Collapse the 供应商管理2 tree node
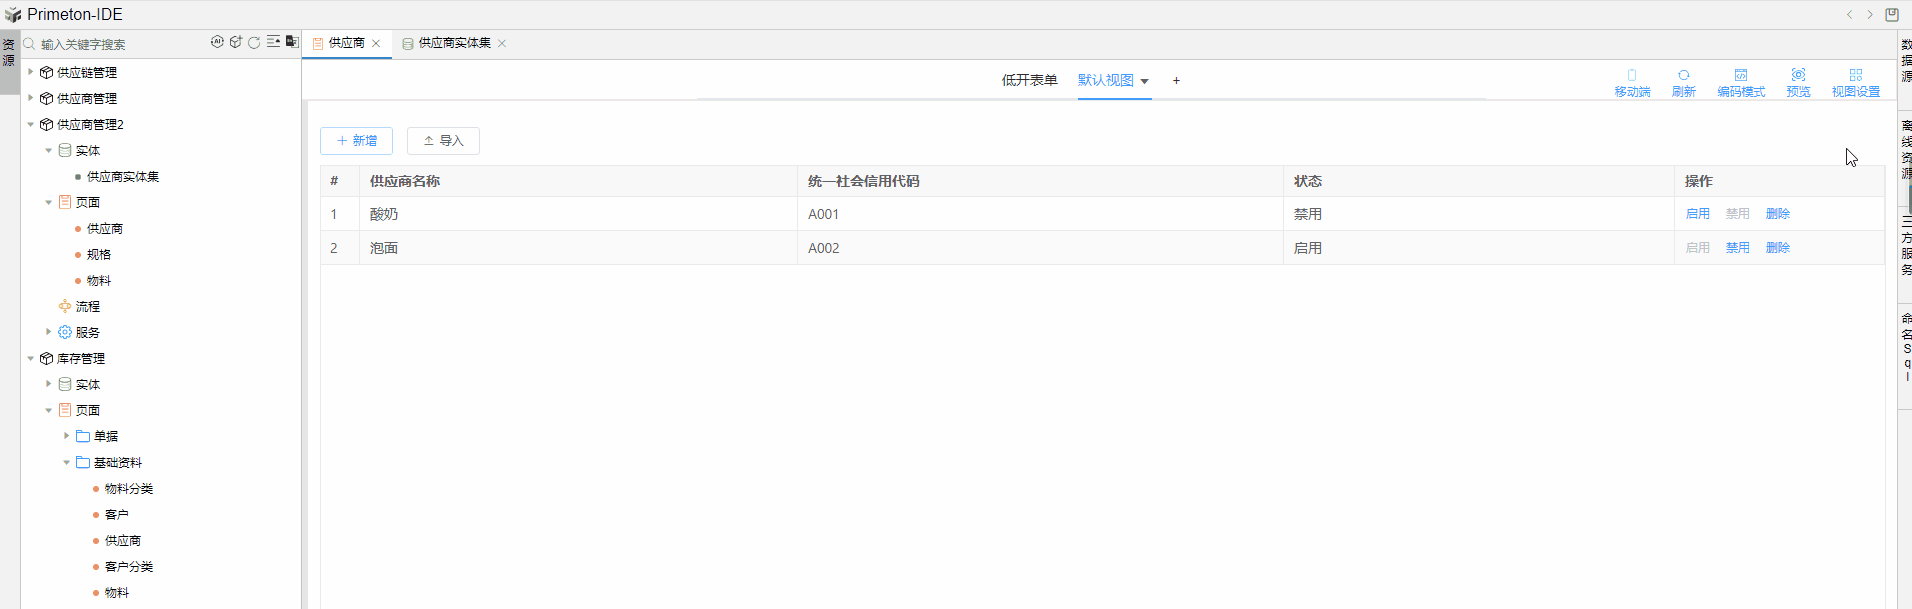The width and height of the screenshot is (1912, 609). (x=31, y=124)
